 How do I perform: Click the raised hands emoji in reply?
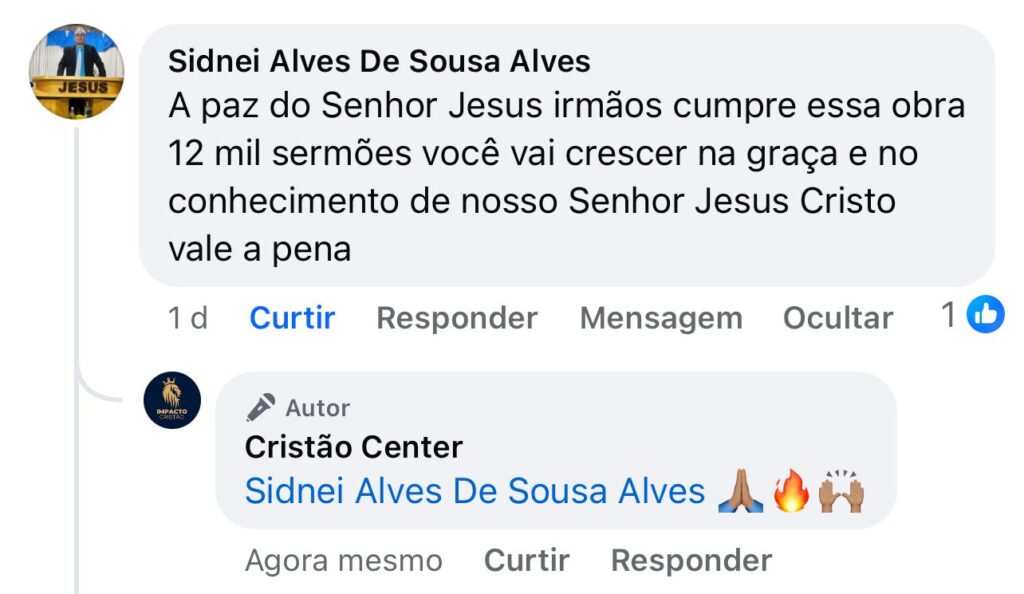pos(840,492)
